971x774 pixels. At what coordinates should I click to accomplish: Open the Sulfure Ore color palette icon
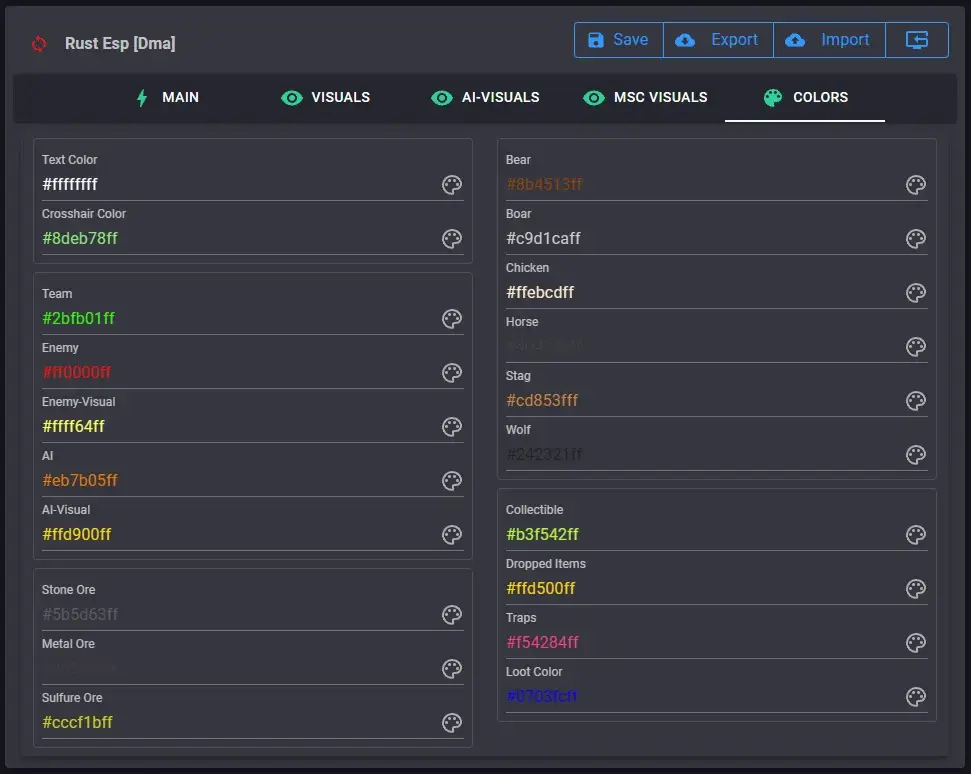click(x=451, y=722)
